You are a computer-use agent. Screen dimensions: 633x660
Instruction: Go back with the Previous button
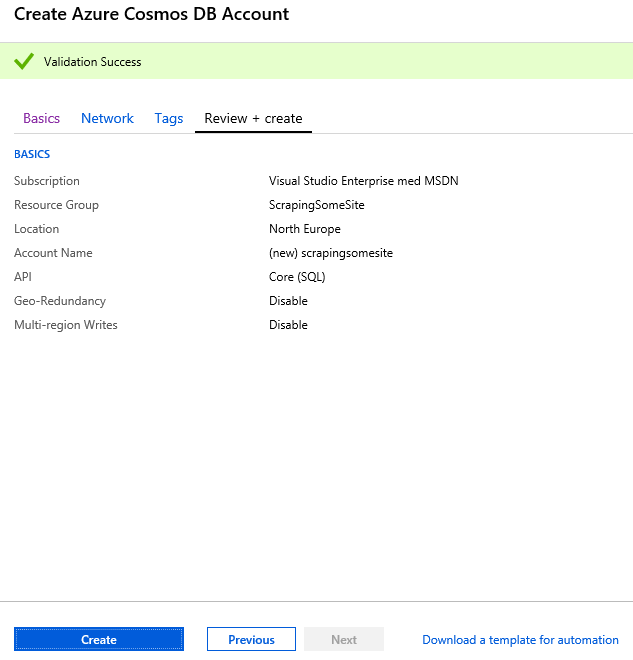point(251,639)
